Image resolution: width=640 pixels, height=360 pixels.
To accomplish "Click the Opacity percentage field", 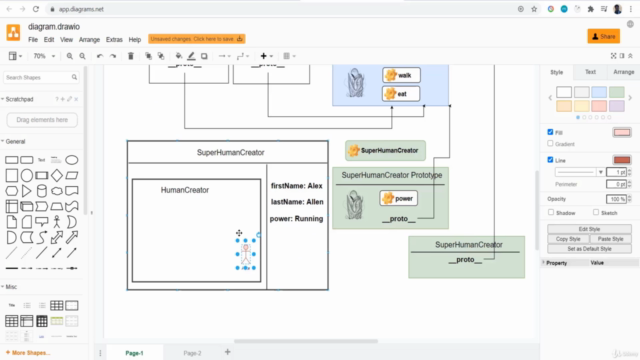I will [x=616, y=199].
